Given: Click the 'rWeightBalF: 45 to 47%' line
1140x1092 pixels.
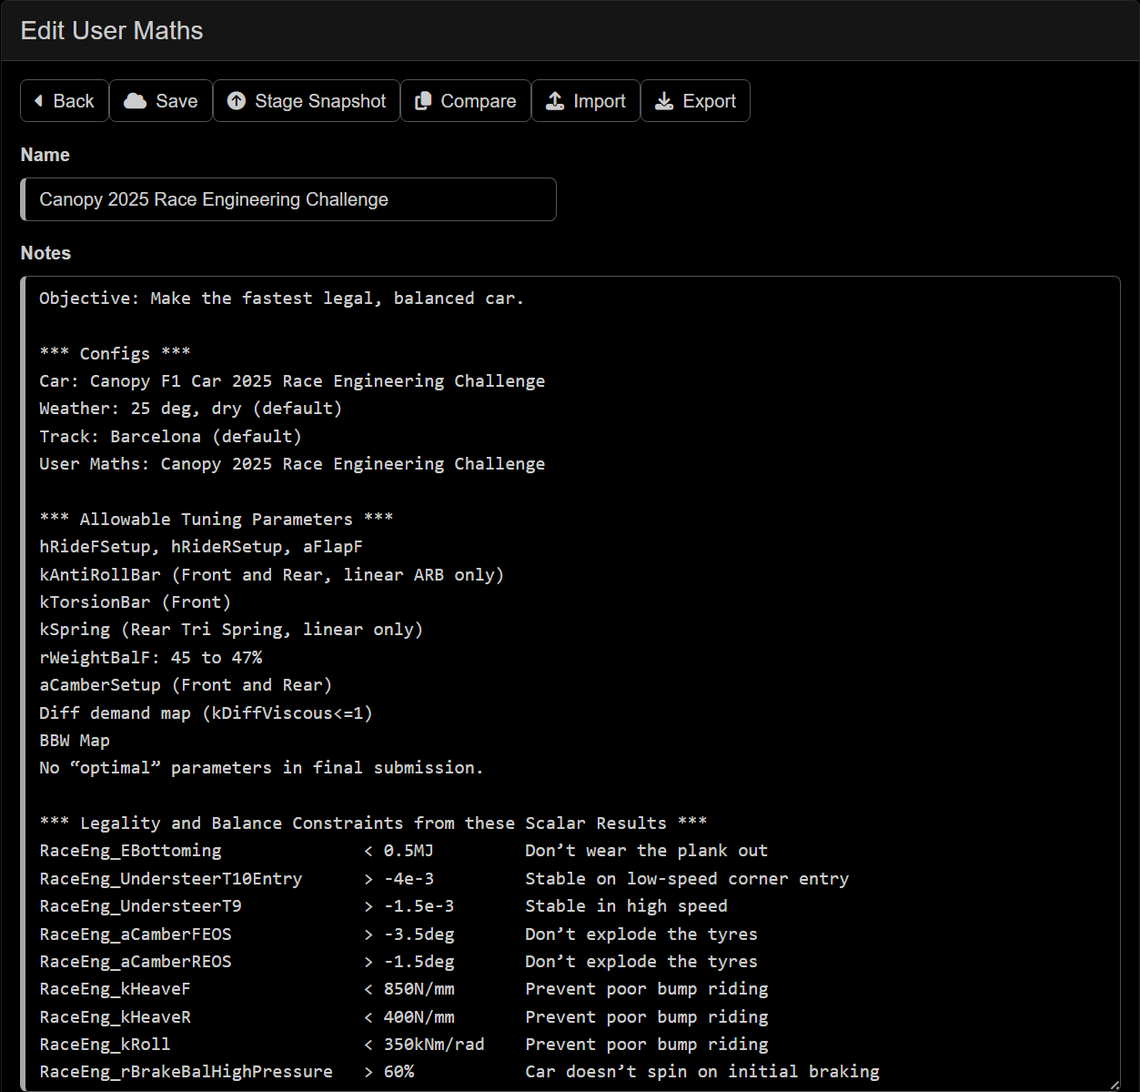Looking at the screenshot, I should point(150,657).
